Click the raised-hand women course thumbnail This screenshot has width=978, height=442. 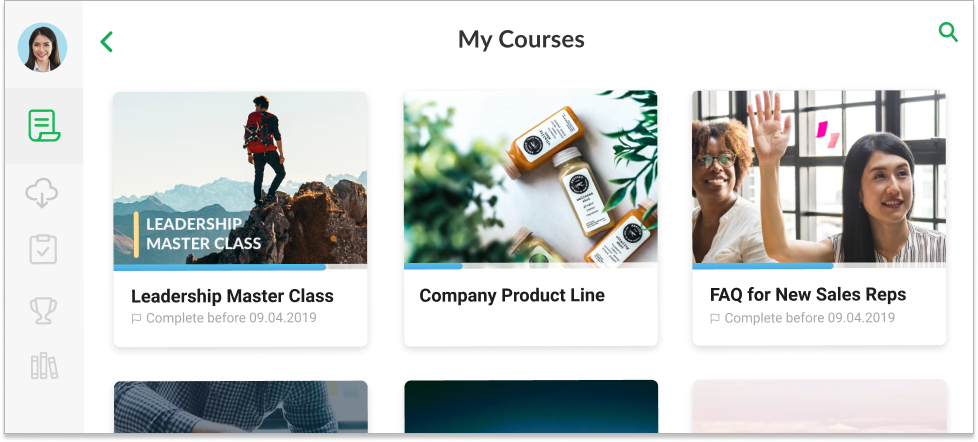tap(819, 177)
